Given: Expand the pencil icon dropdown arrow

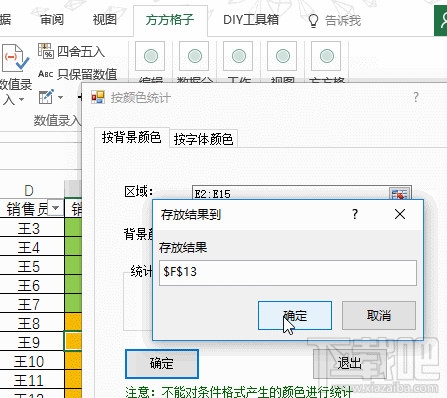Looking at the screenshot, I should point(60,98).
